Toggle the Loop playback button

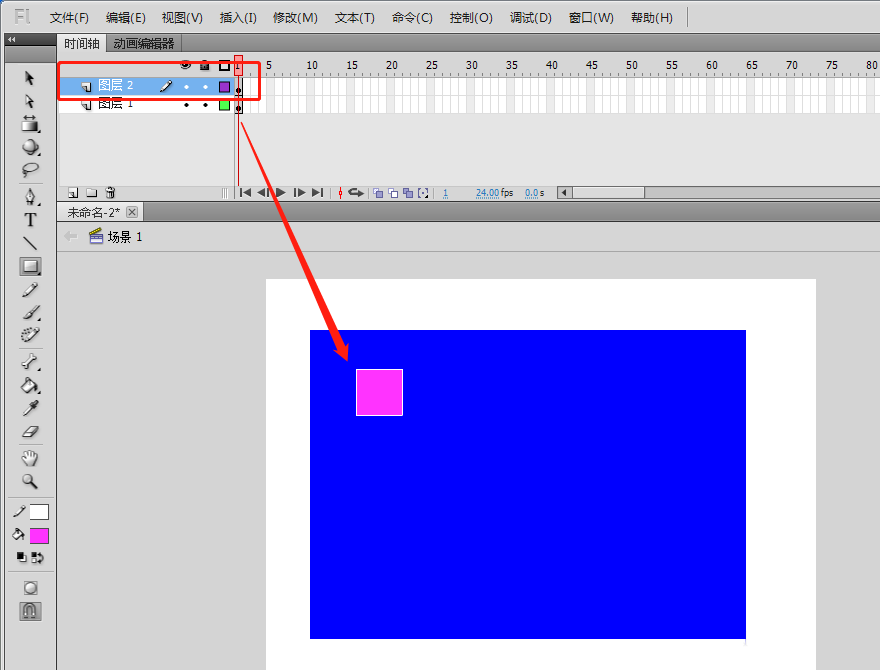tap(356, 192)
